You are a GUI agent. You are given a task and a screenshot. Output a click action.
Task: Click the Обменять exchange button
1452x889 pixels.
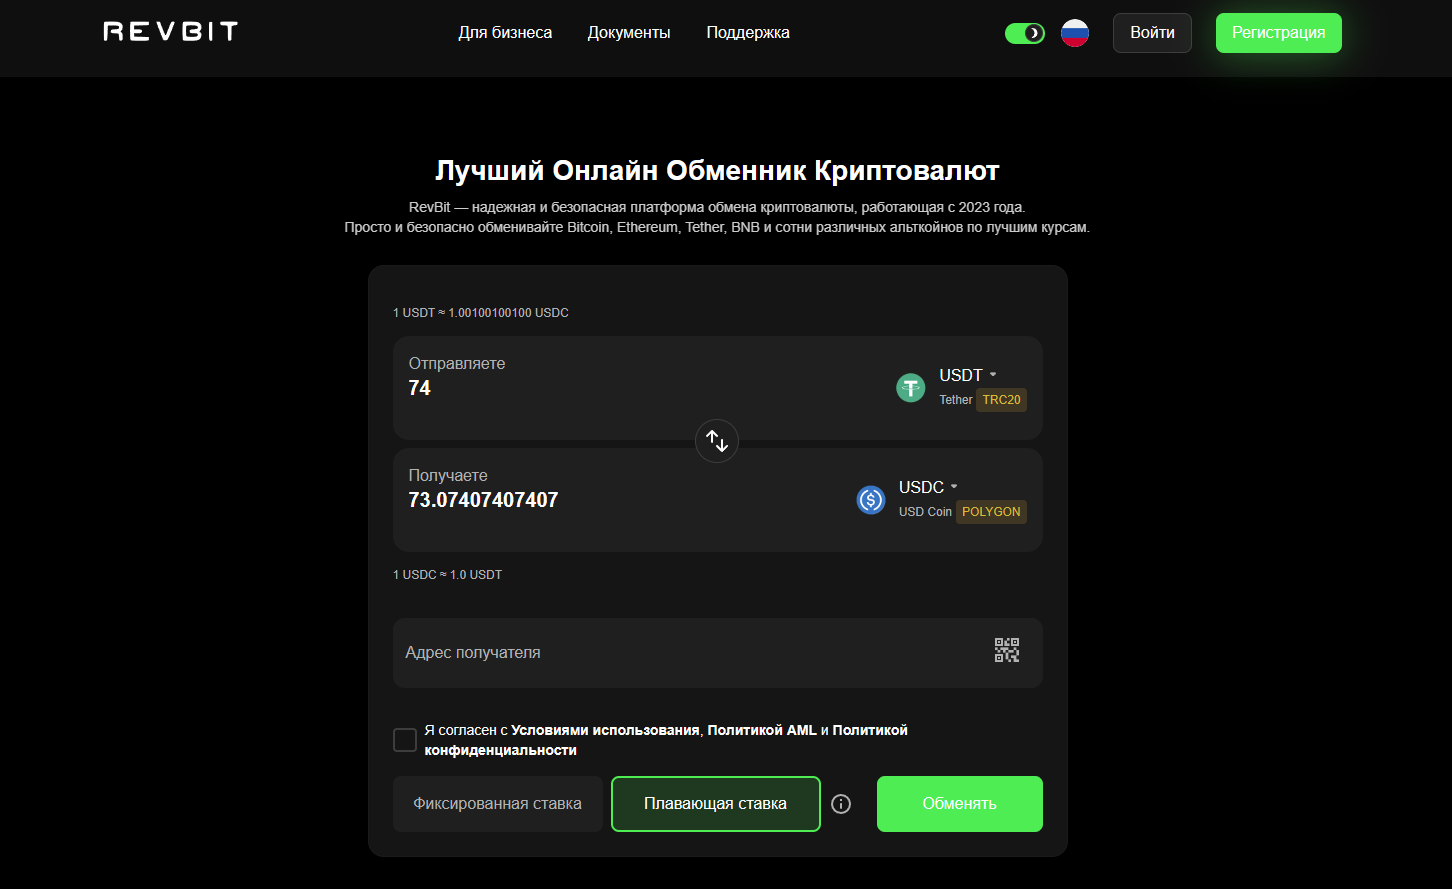(960, 804)
